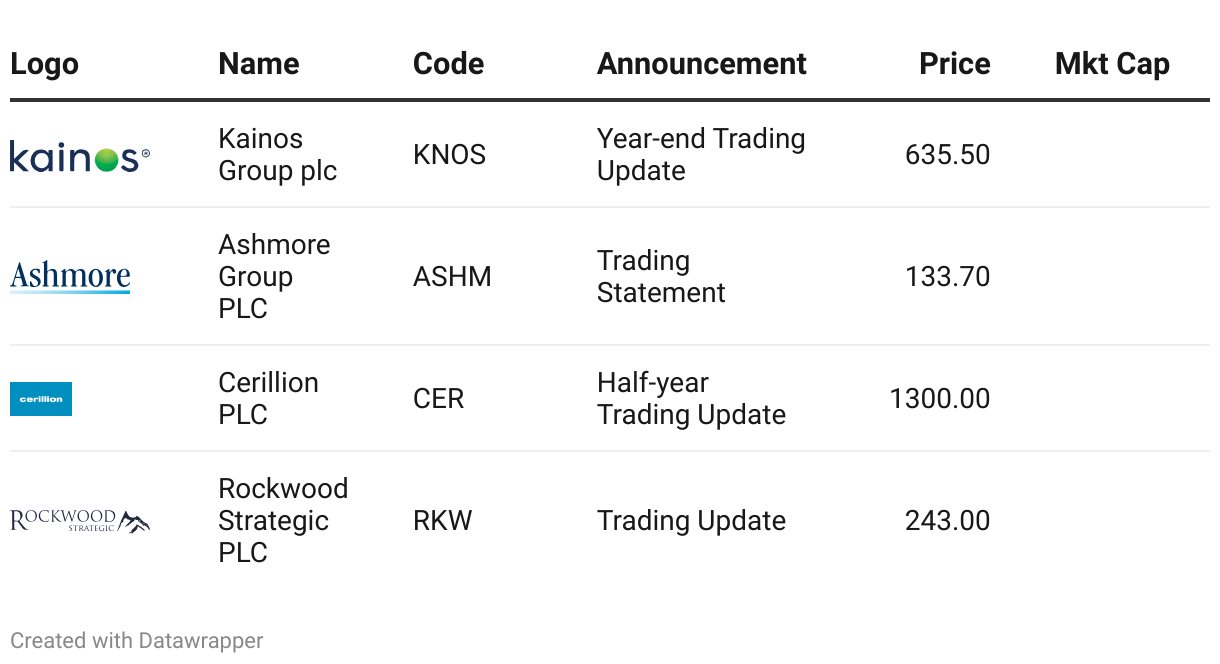Click the ASHM ticker code

452,276
